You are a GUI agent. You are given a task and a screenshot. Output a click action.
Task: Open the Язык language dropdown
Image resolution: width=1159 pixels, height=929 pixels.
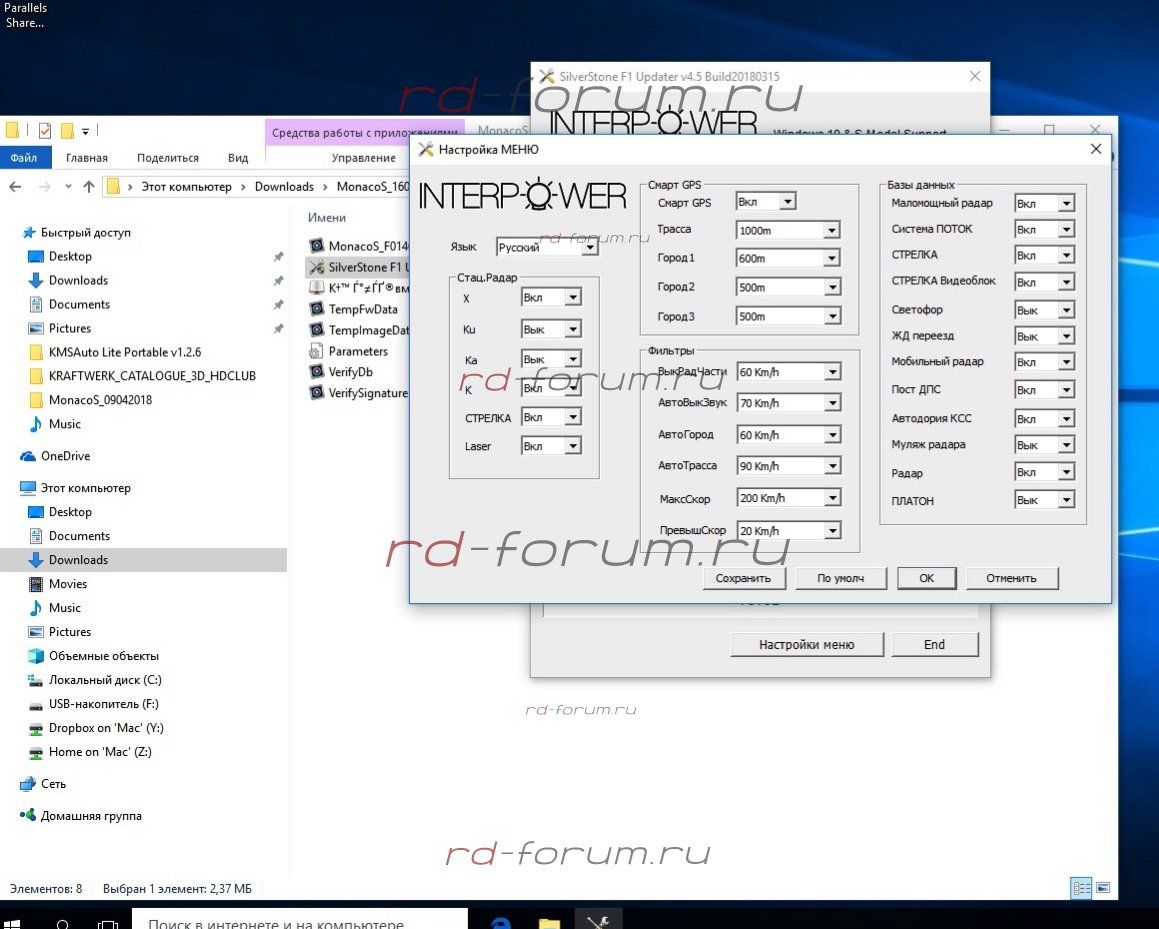point(589,247)
